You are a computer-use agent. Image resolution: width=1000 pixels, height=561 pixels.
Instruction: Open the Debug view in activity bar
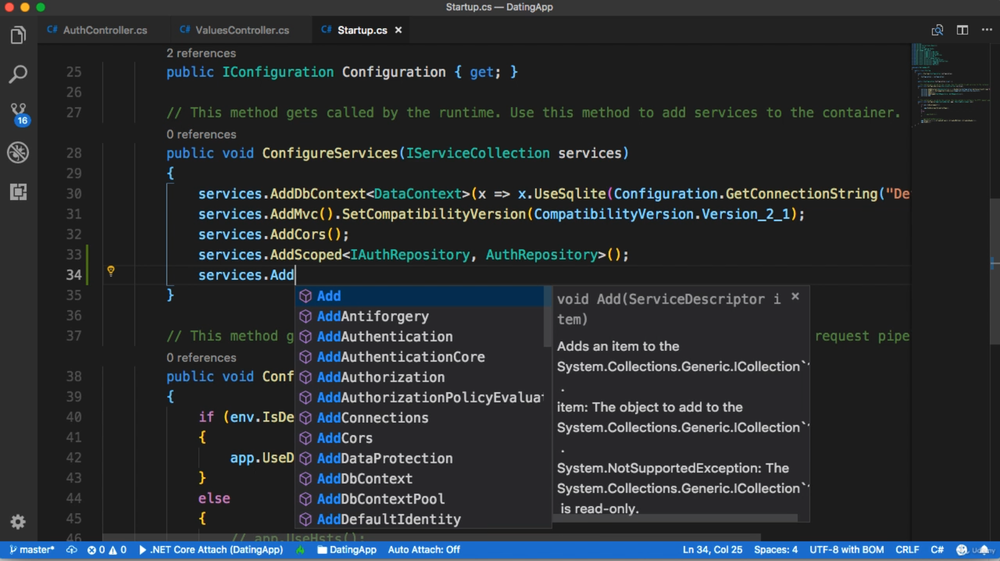18,152
